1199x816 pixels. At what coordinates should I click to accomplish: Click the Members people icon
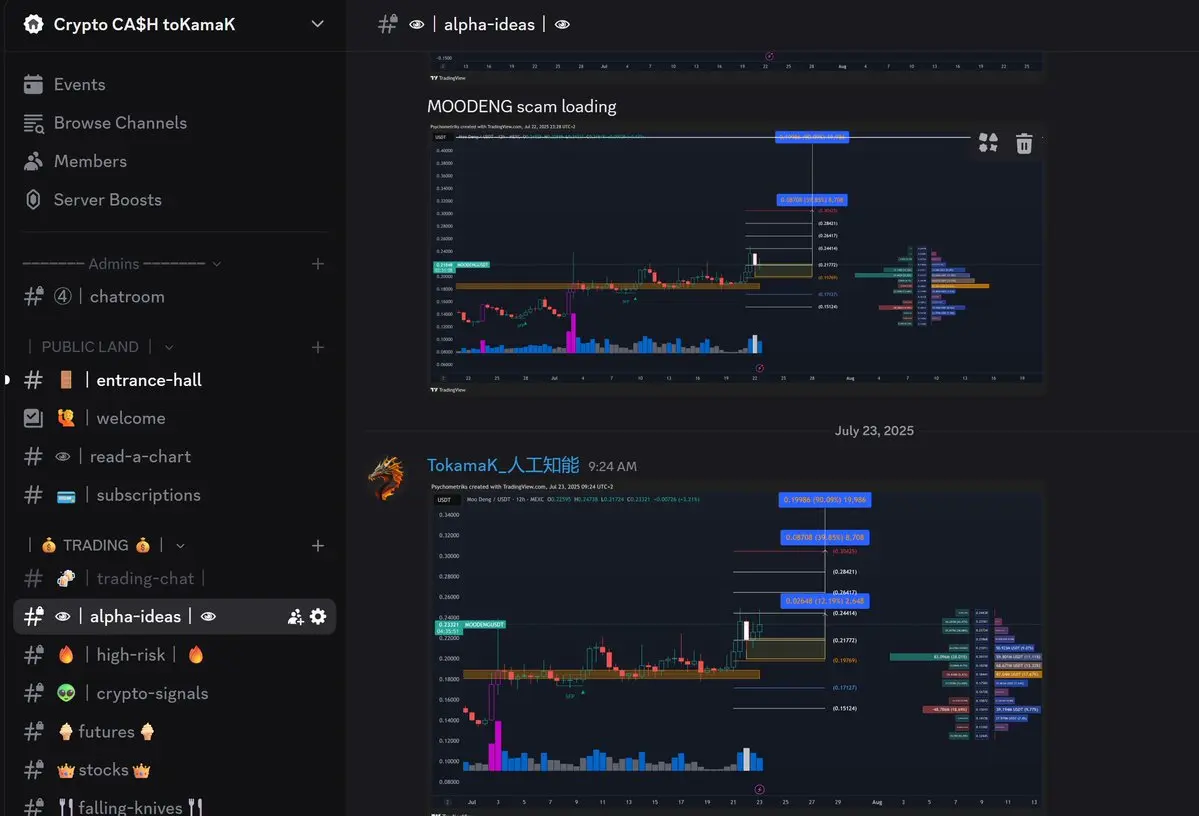[x=33, y=161]
